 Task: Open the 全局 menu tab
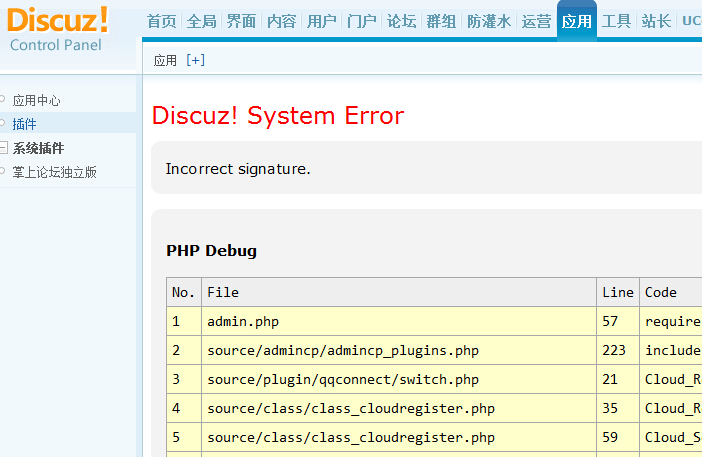(x=201, y=21)
